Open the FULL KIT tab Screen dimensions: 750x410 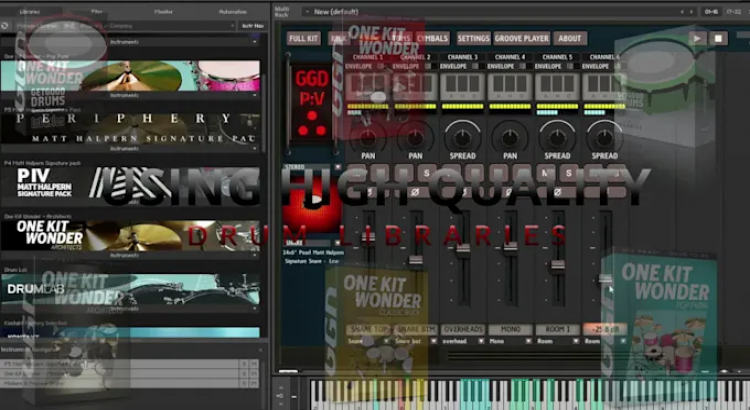[303, 38]
